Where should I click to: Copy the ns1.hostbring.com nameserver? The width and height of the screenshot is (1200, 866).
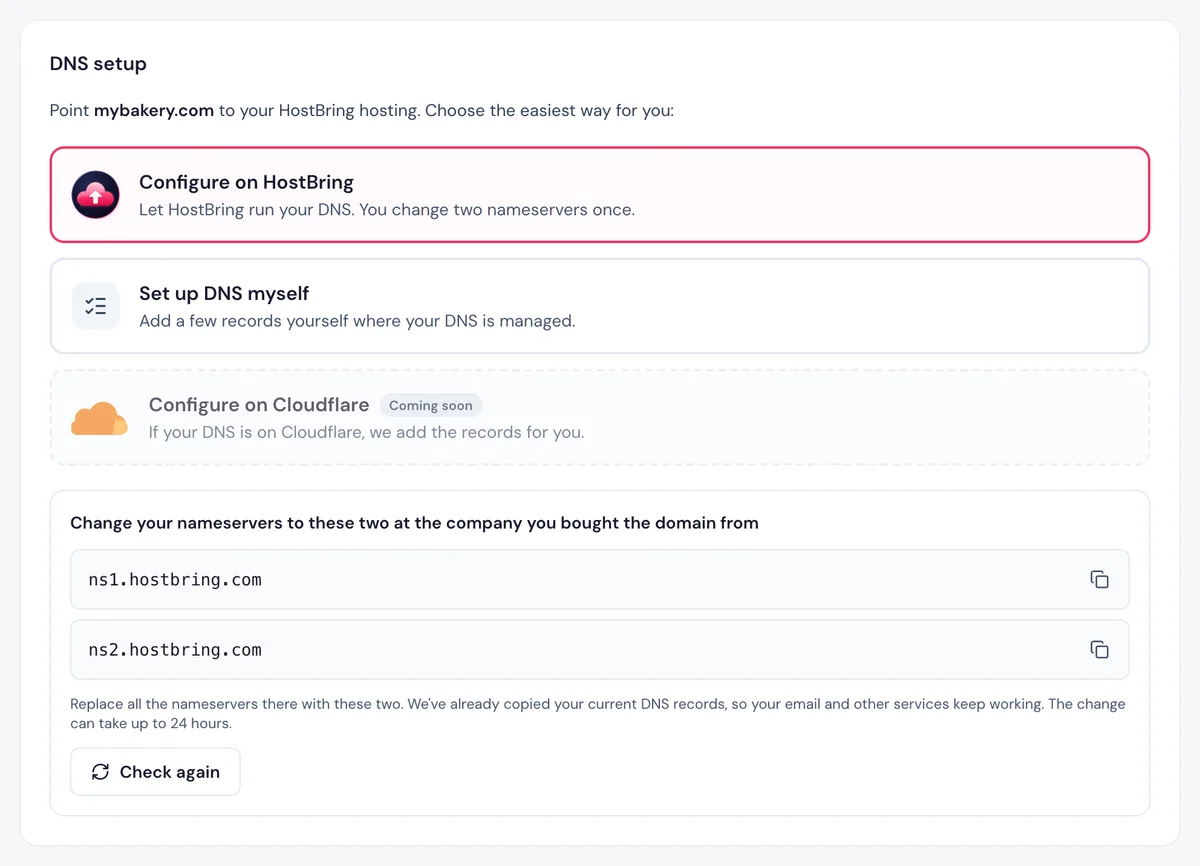[x=1099, y=580]
